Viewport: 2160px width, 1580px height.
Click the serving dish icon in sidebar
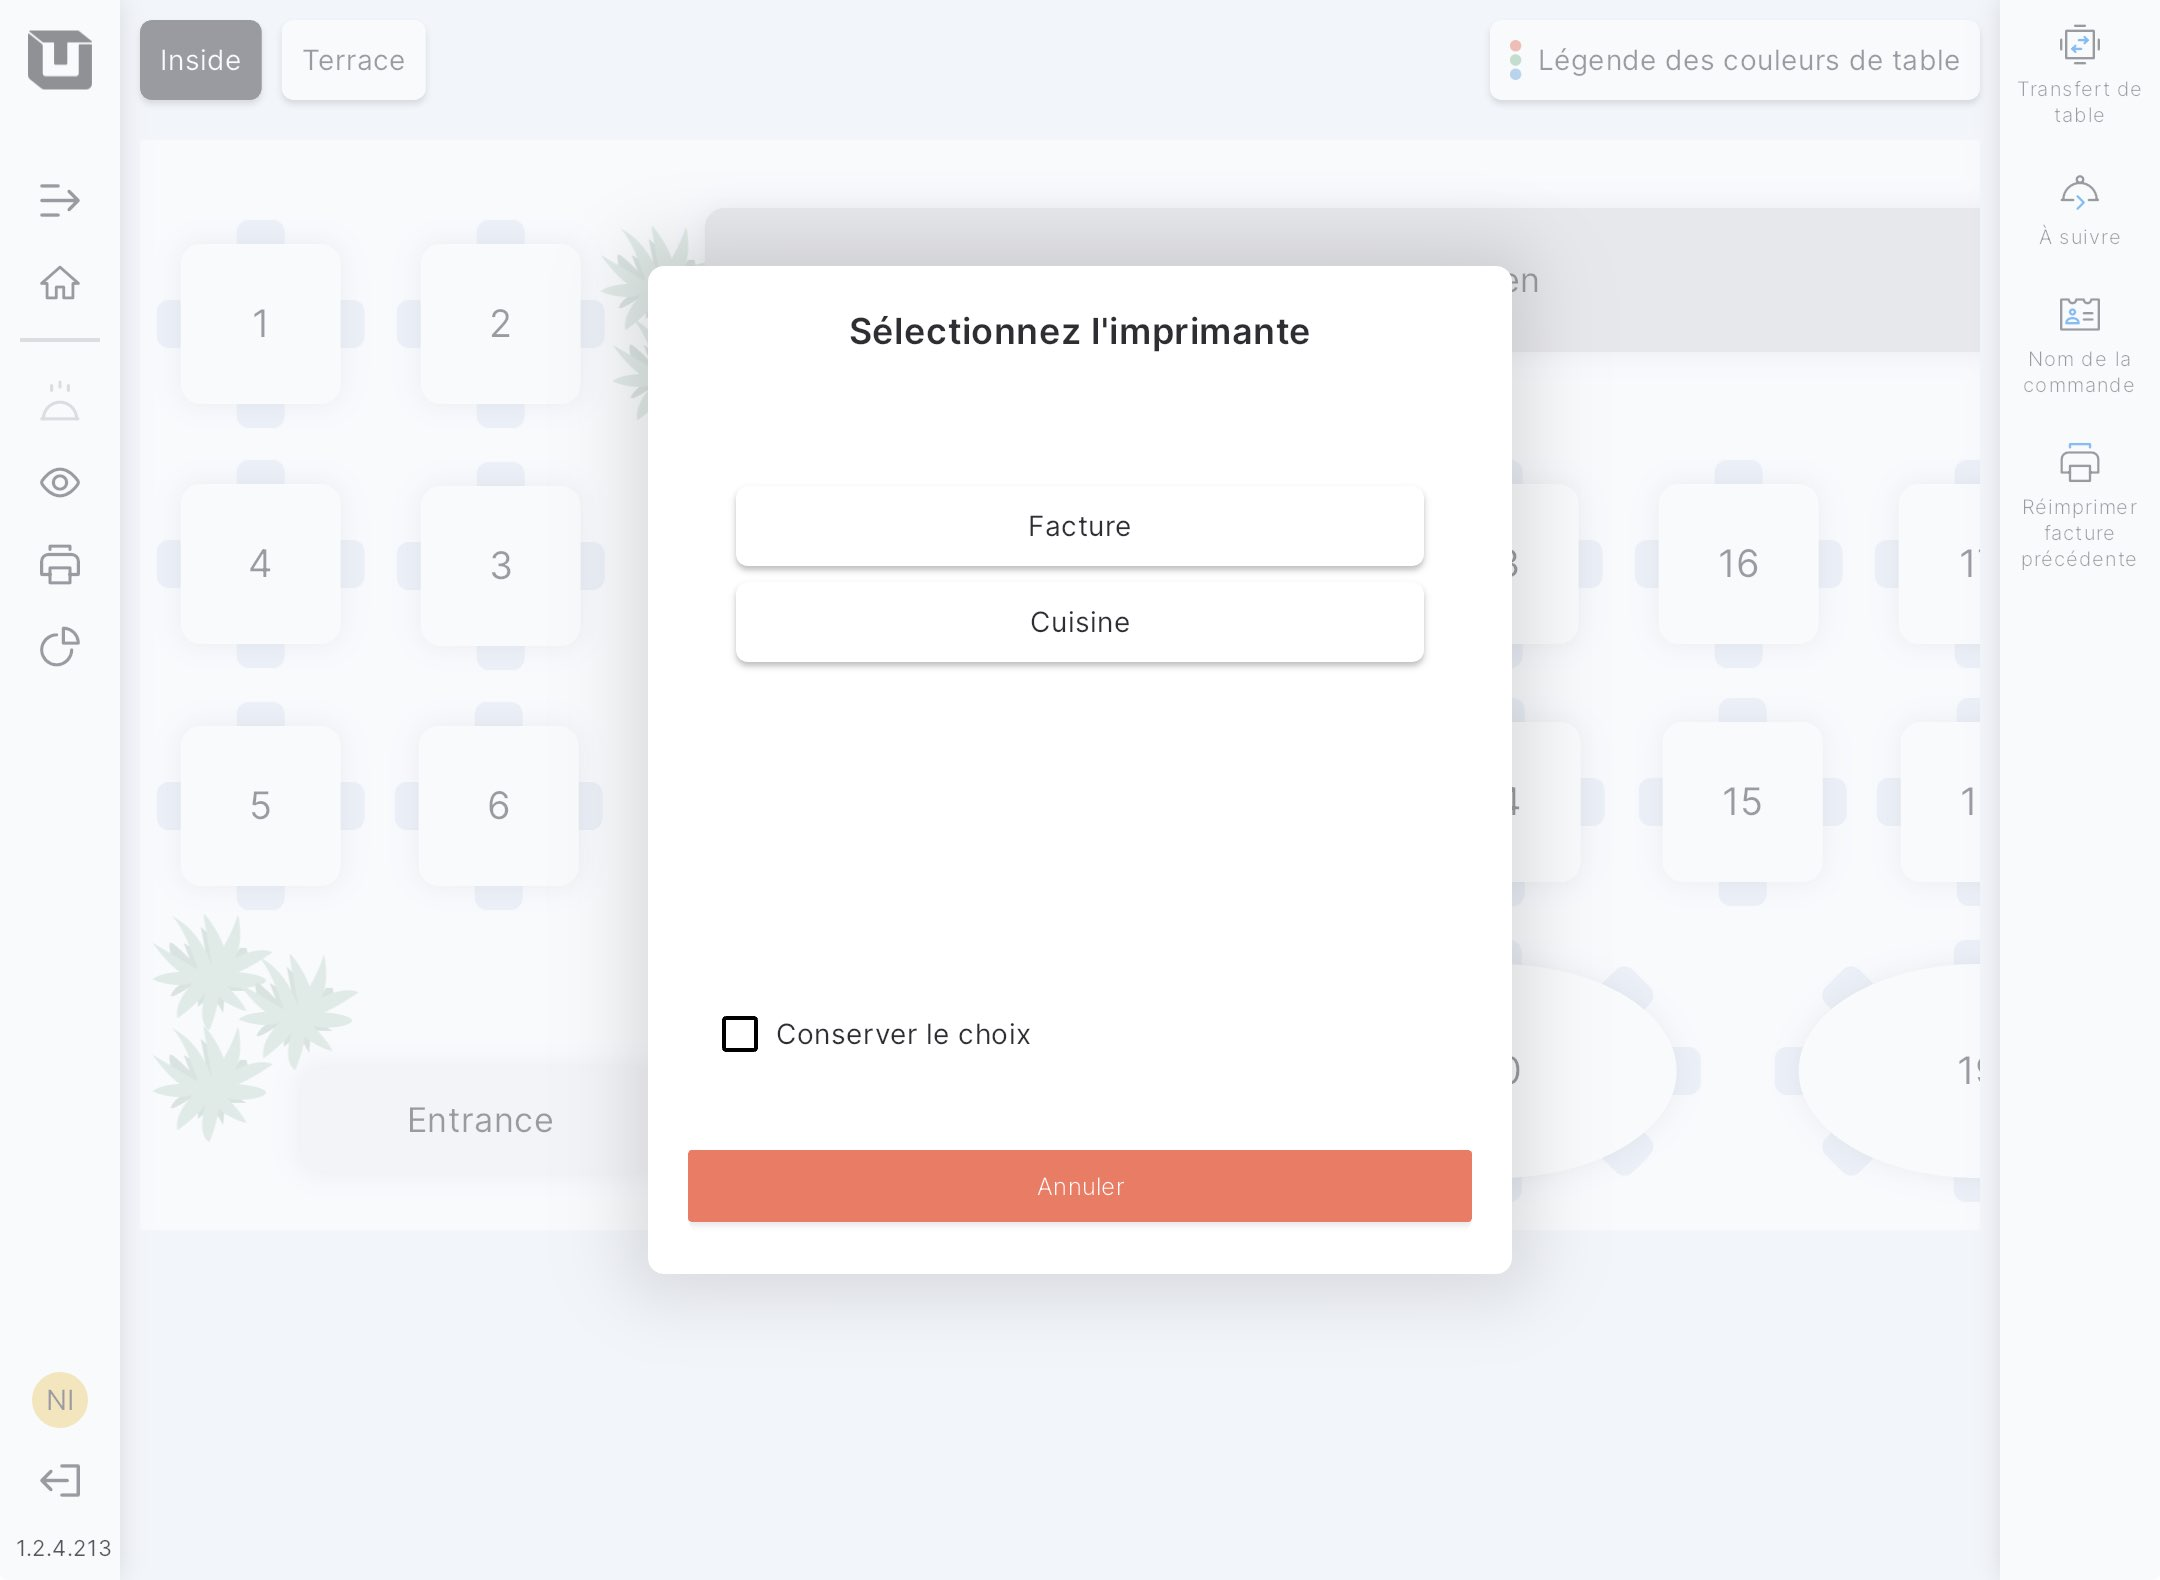click(60, 402)
